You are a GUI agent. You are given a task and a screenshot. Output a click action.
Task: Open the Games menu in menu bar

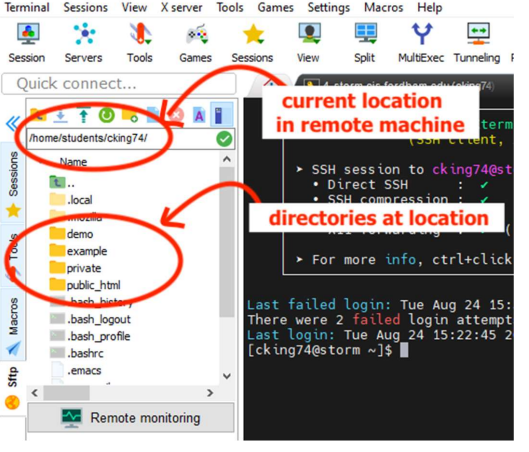[x=276, y=7]
